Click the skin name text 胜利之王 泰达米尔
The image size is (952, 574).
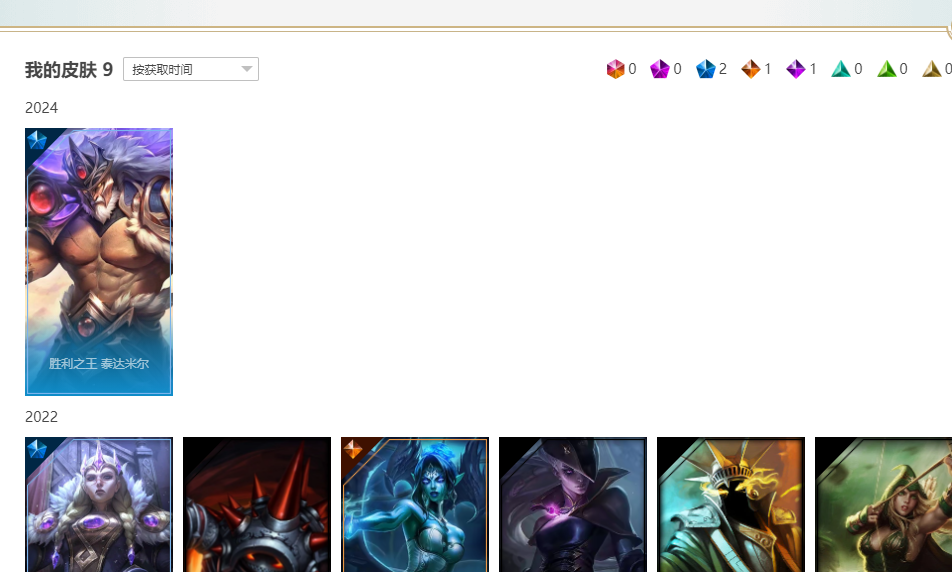(x=99, y=364)
